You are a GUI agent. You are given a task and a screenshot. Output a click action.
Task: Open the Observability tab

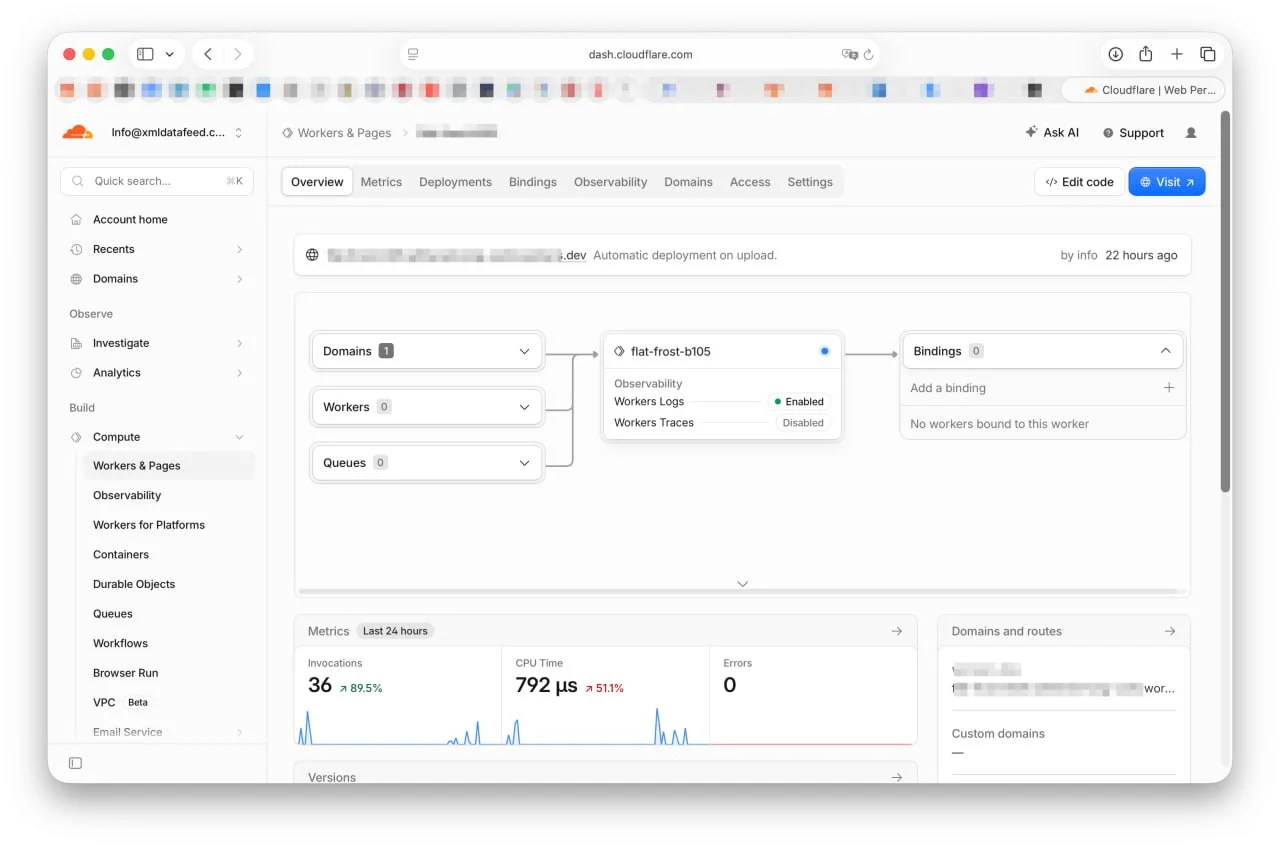tap(610, 182)
